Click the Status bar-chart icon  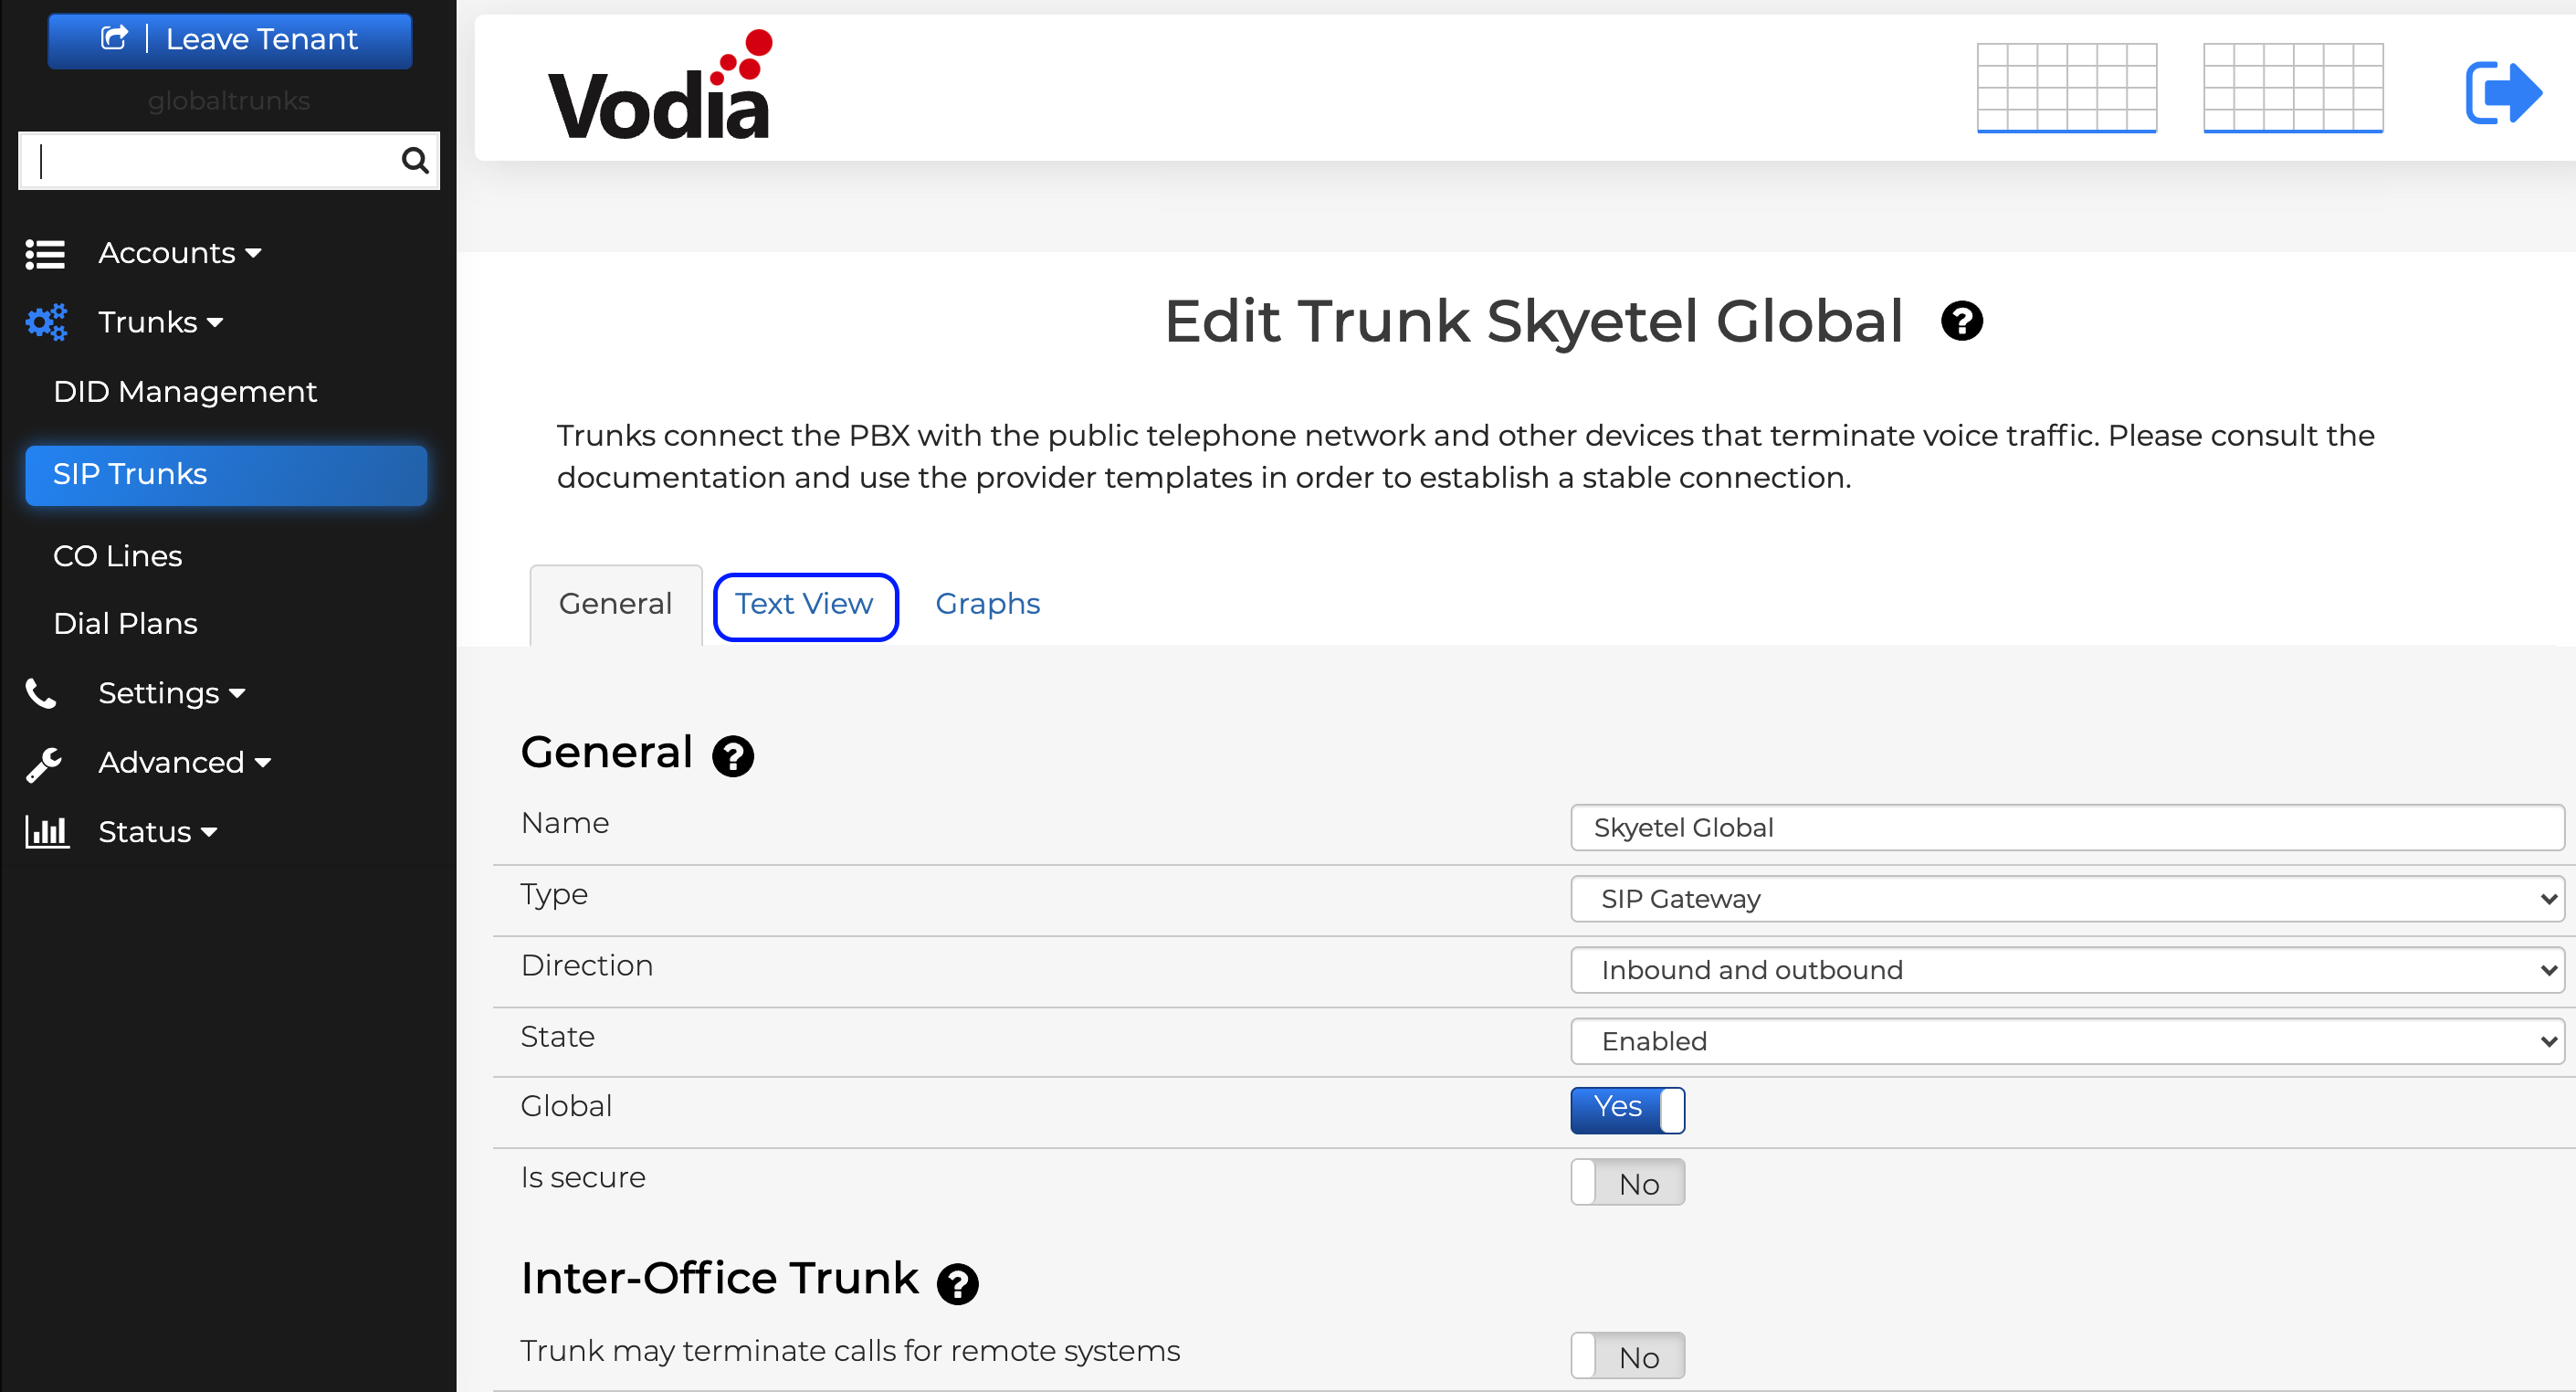[x=47, y=831]
